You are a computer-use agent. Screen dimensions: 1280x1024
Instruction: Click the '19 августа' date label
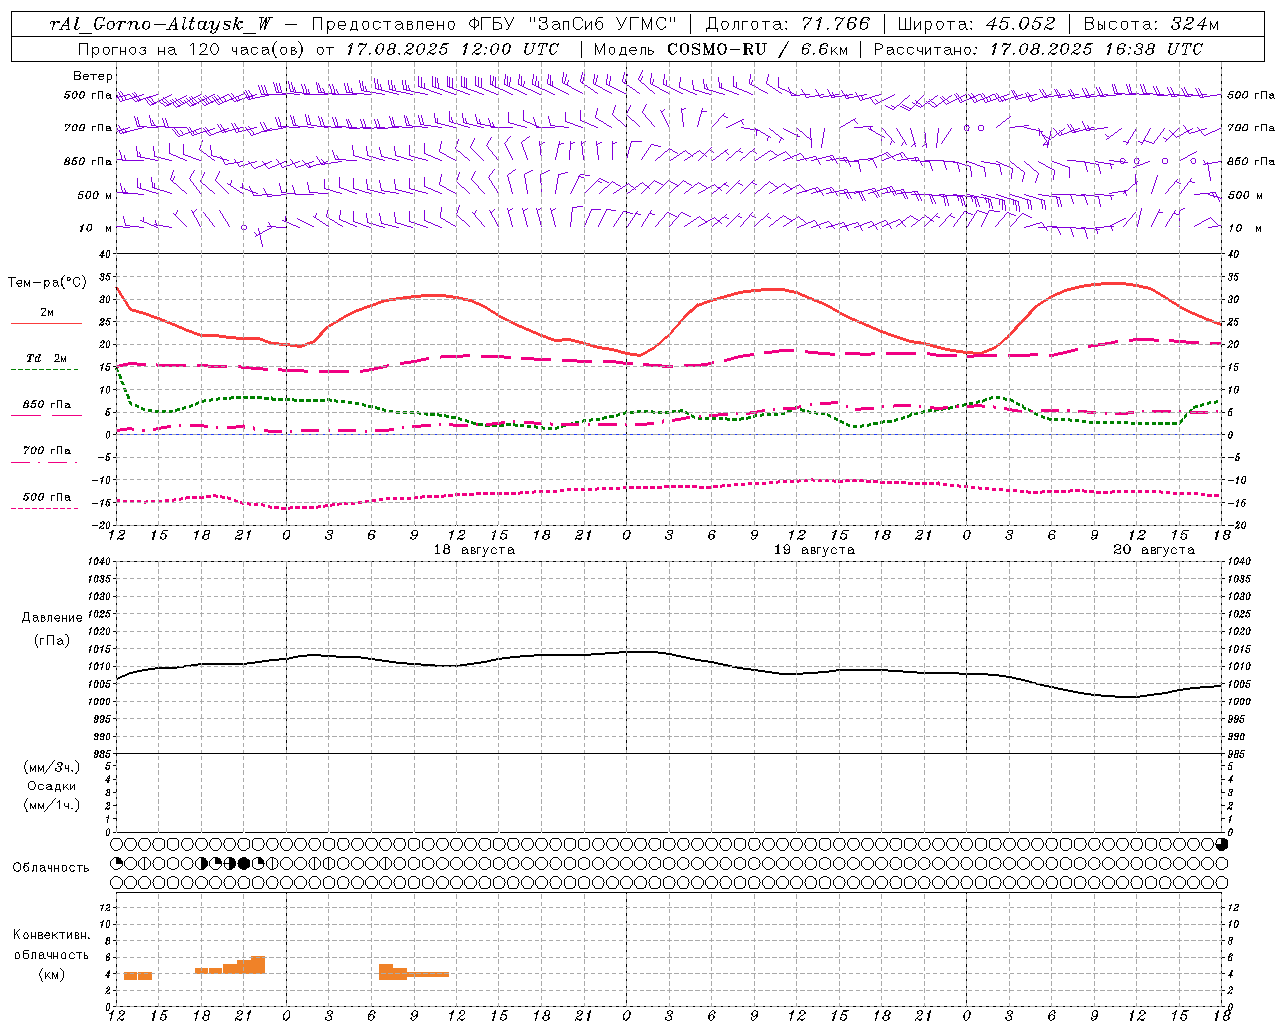tap(814, 550)
